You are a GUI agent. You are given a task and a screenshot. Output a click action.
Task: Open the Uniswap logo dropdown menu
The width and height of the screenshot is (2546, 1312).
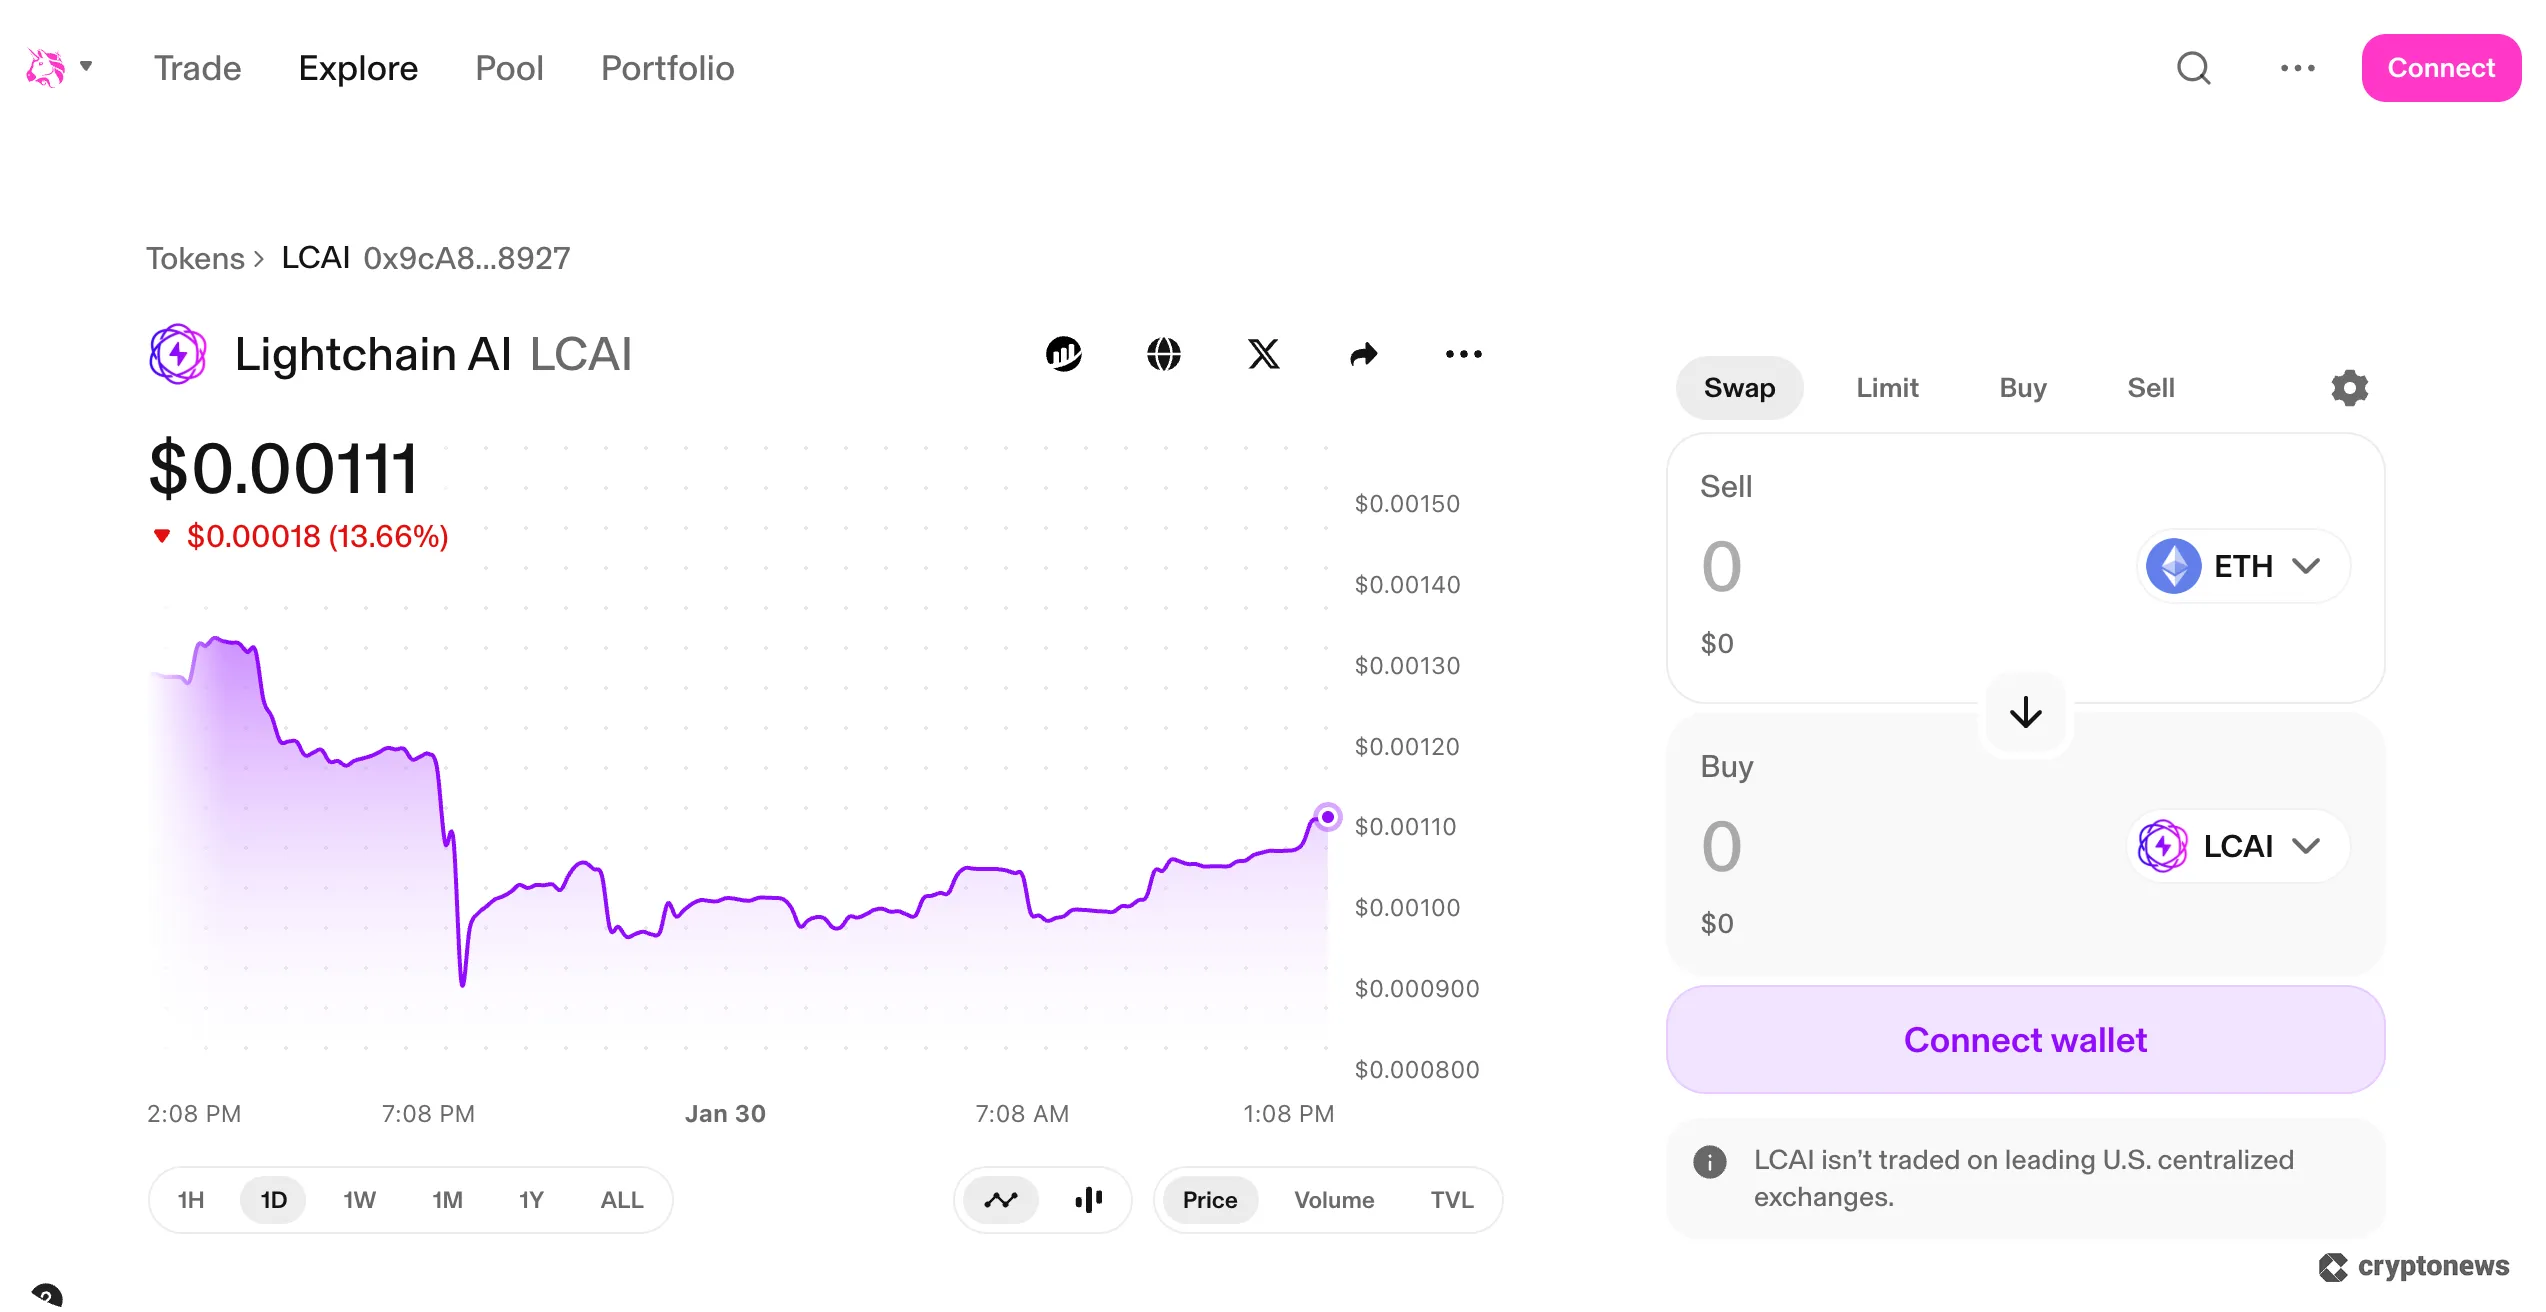coord(59,68)
